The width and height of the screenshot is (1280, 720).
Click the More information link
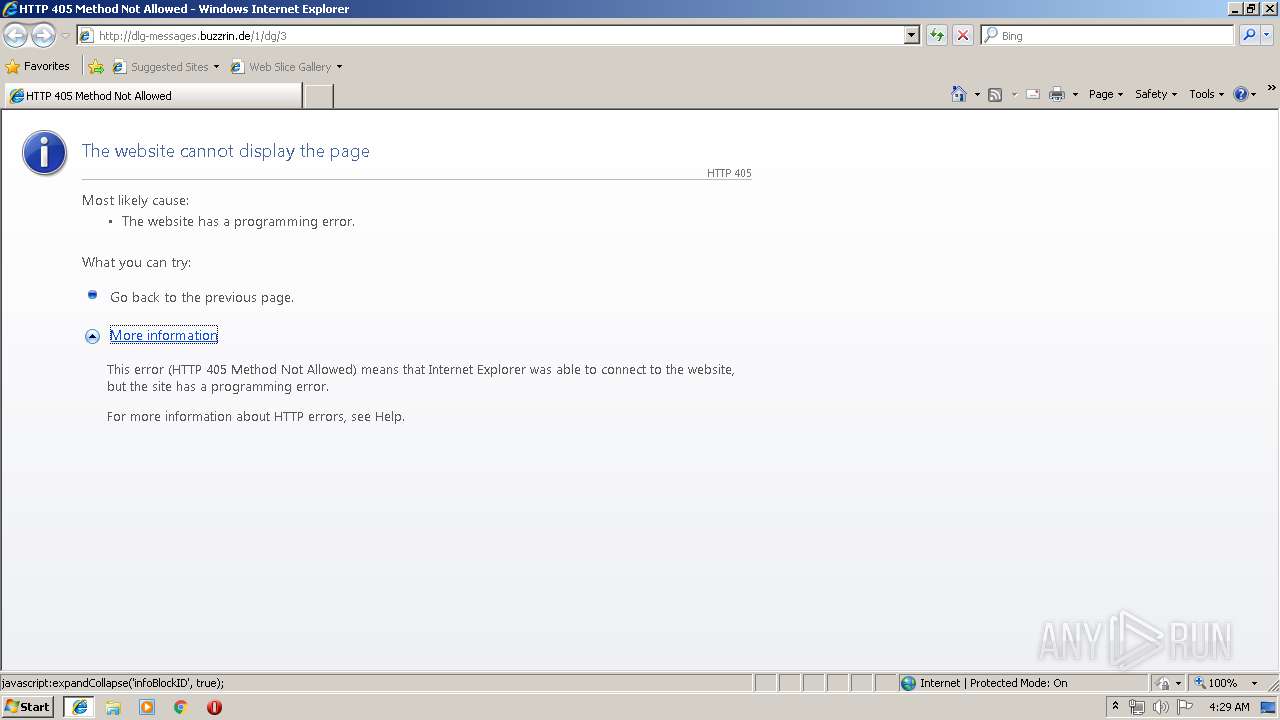point(164,335)
